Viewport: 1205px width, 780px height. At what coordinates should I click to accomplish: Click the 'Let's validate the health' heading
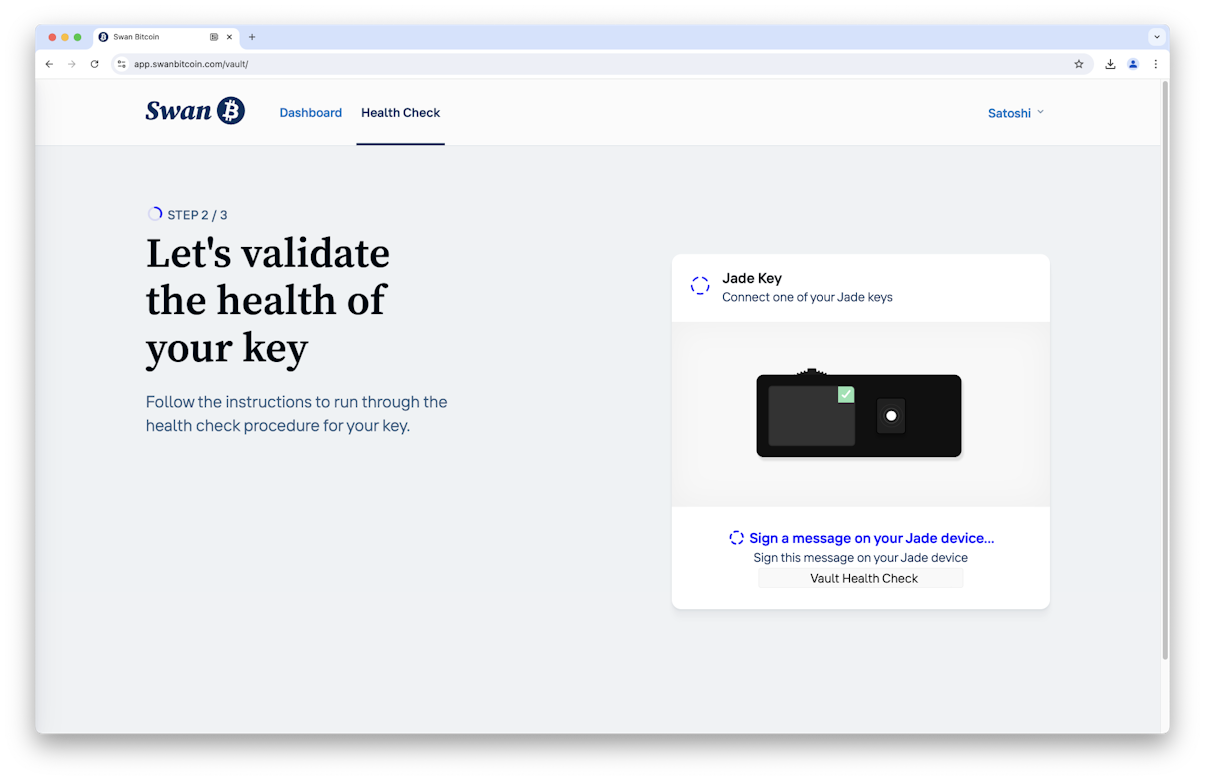point(268,300)
